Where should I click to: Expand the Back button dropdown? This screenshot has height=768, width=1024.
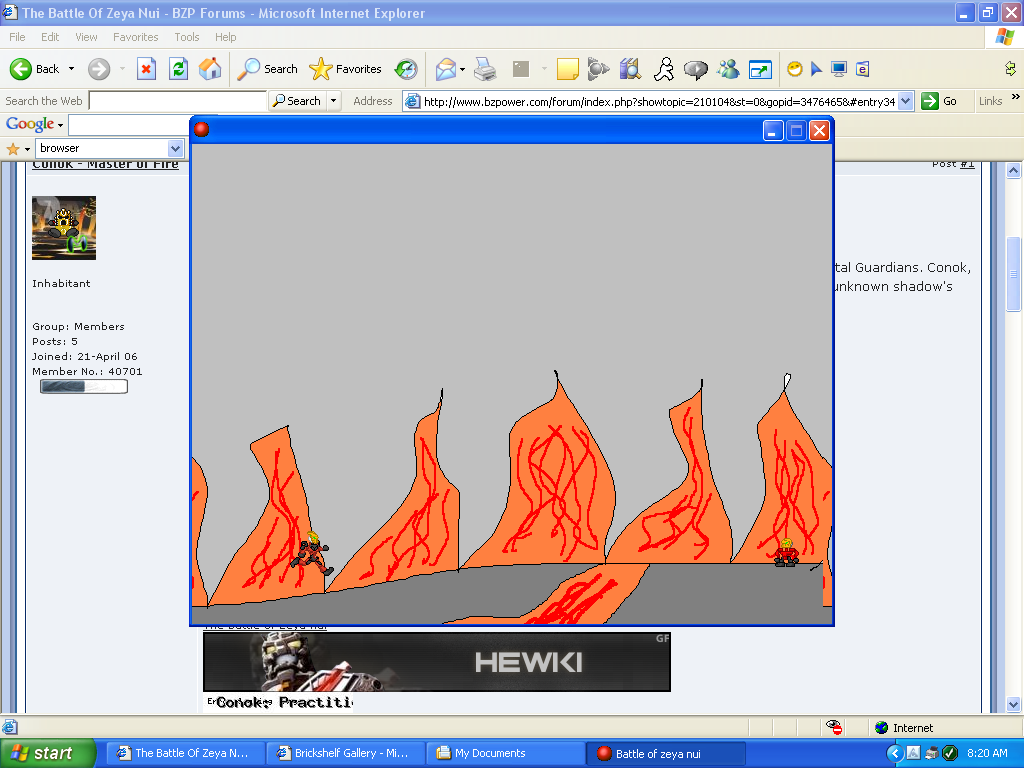pyautogui.click(x=70, y=69)
